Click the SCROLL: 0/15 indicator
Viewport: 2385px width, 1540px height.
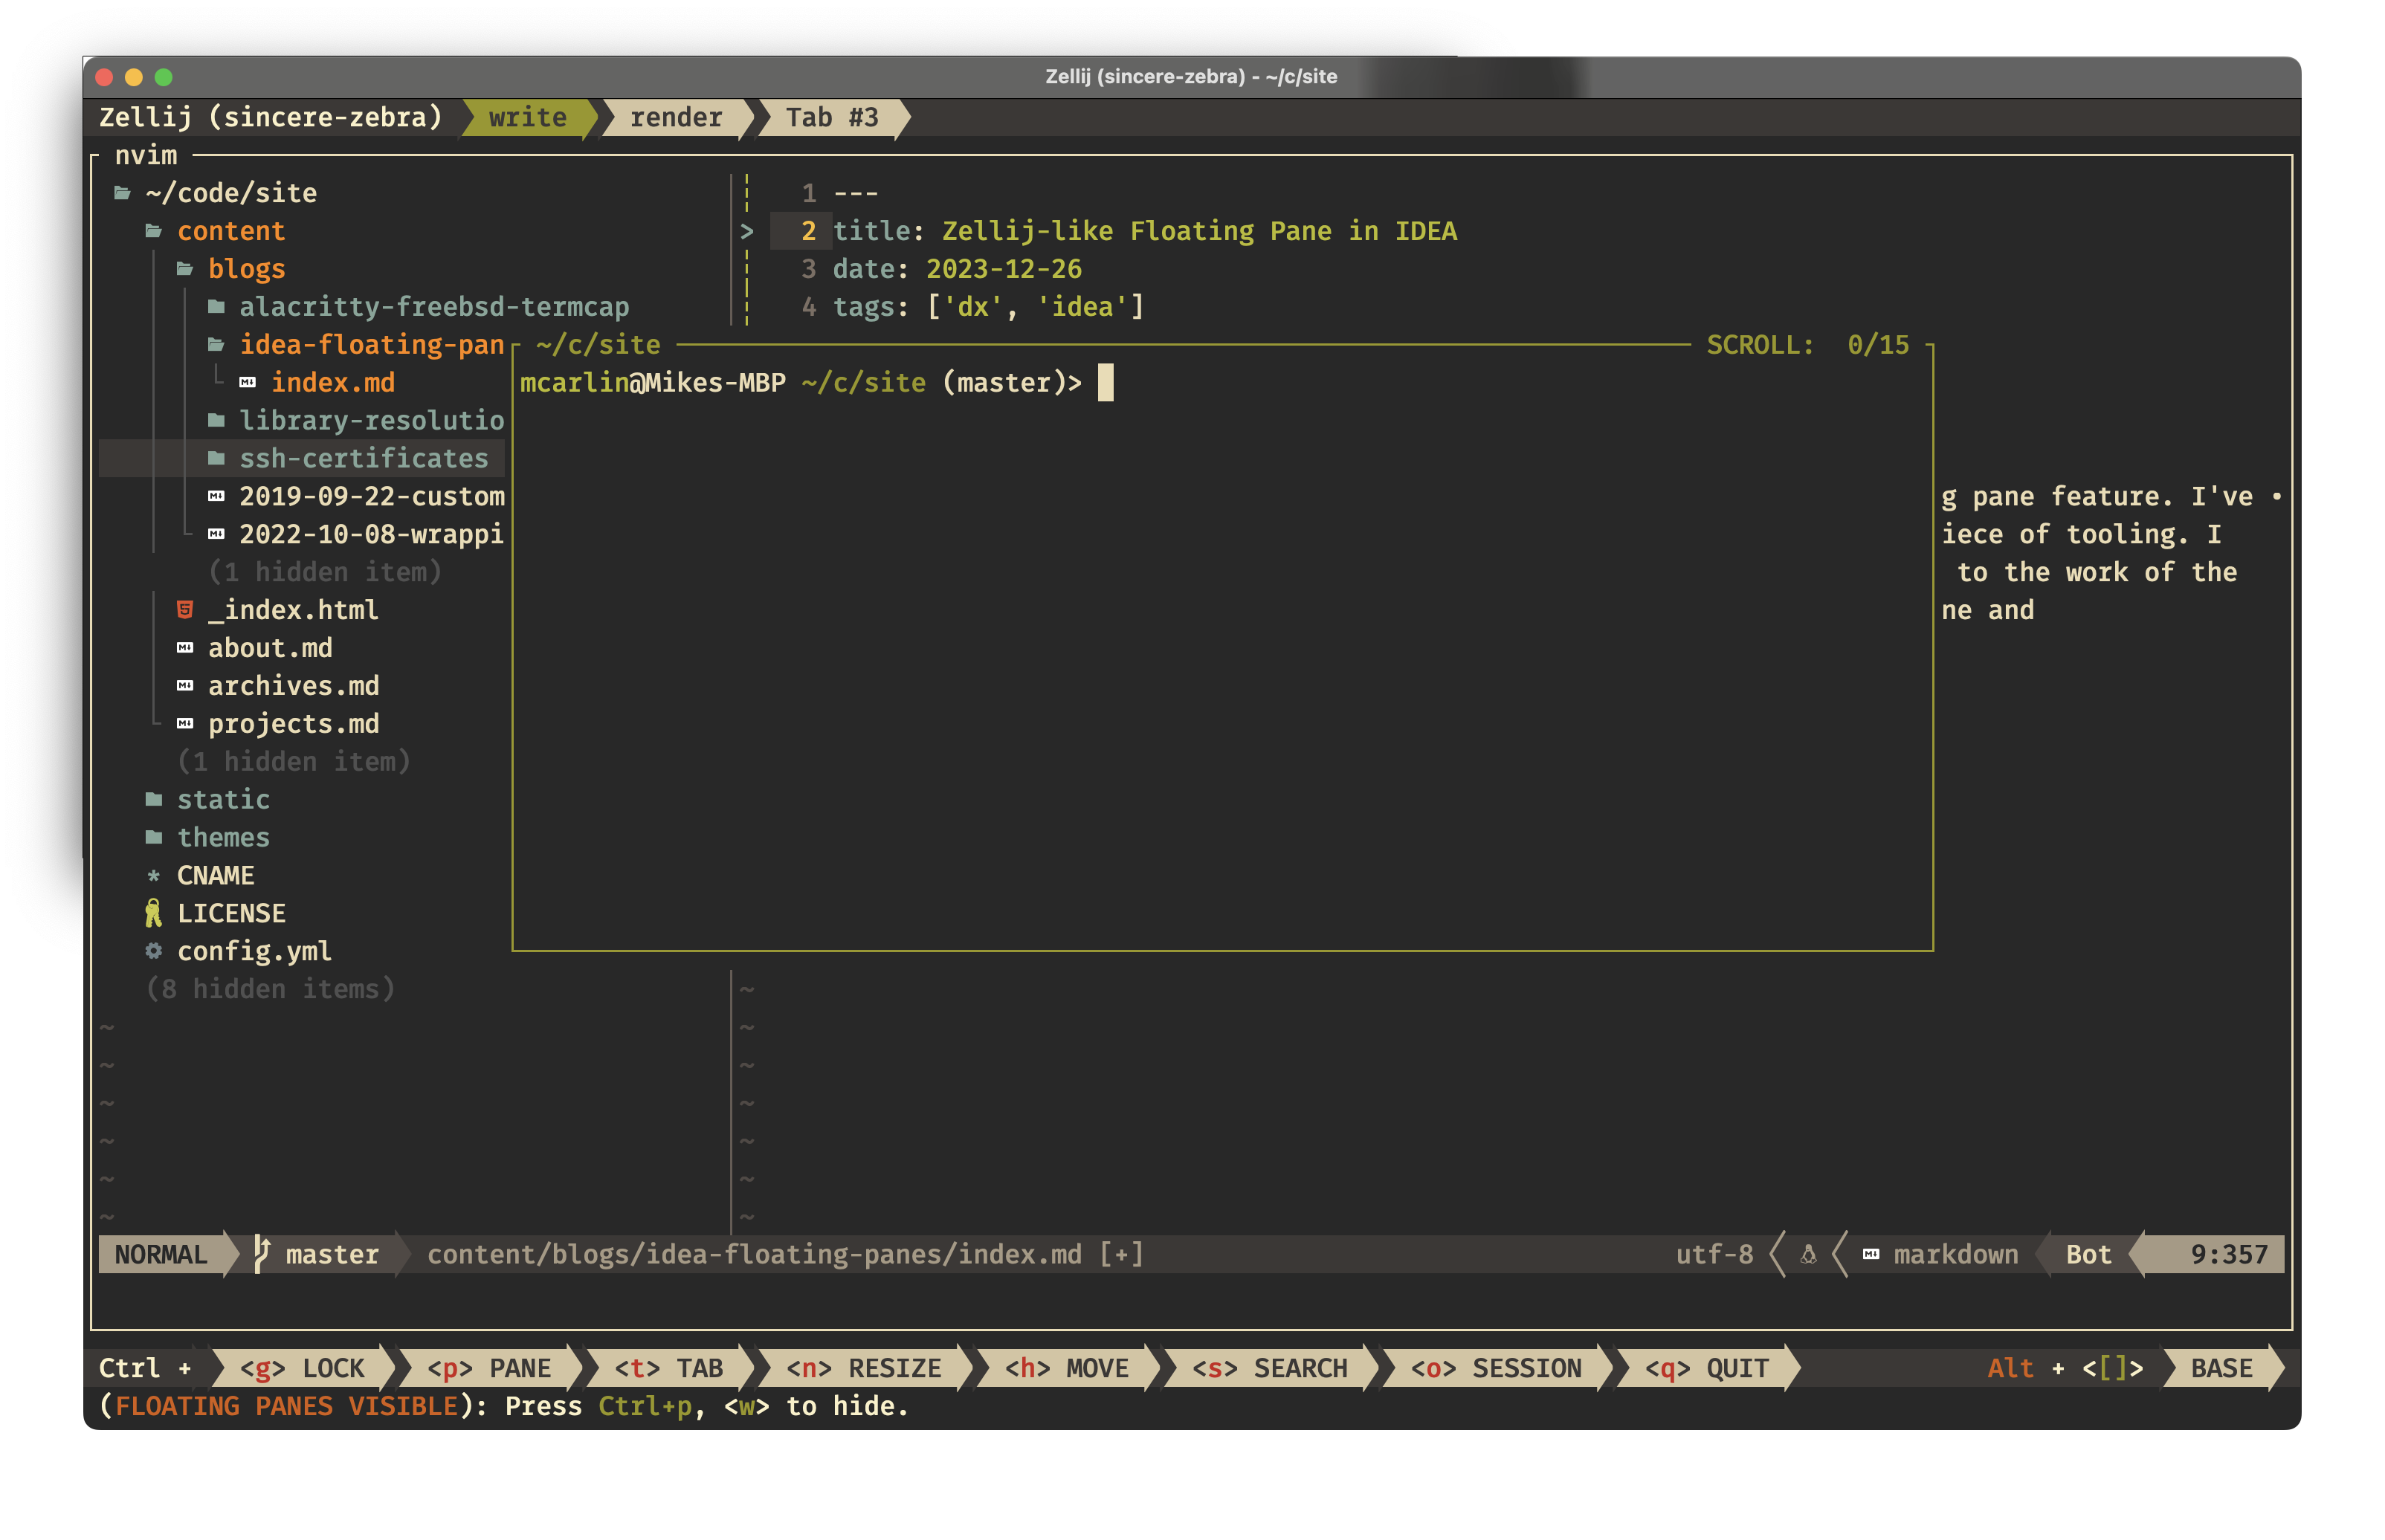(1807, 345)
